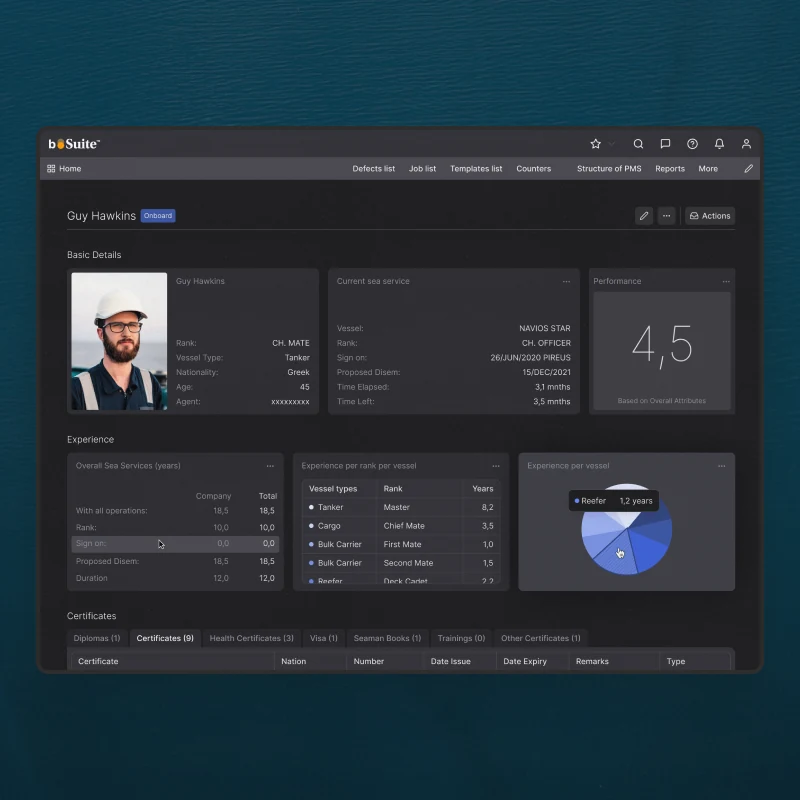Go to the Home menu item
Image resolution: width=800 pixels, height=800 pixels.
coord(70,168)
